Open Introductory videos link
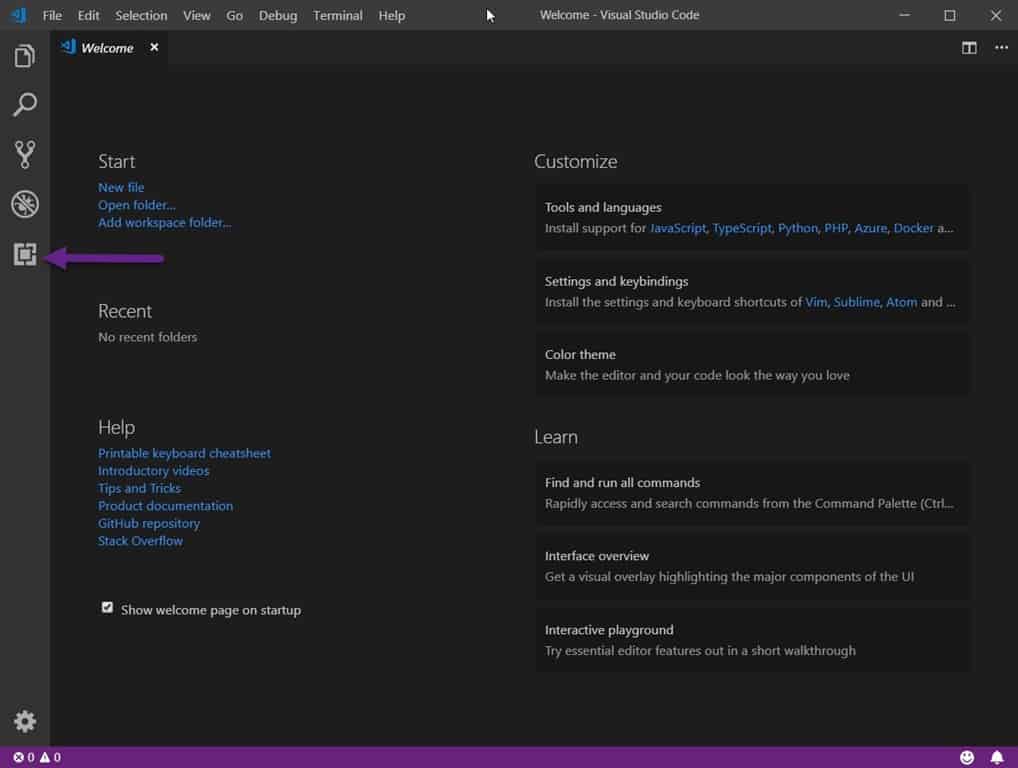Screen dimensions: 1018x768 pos(153,471)
